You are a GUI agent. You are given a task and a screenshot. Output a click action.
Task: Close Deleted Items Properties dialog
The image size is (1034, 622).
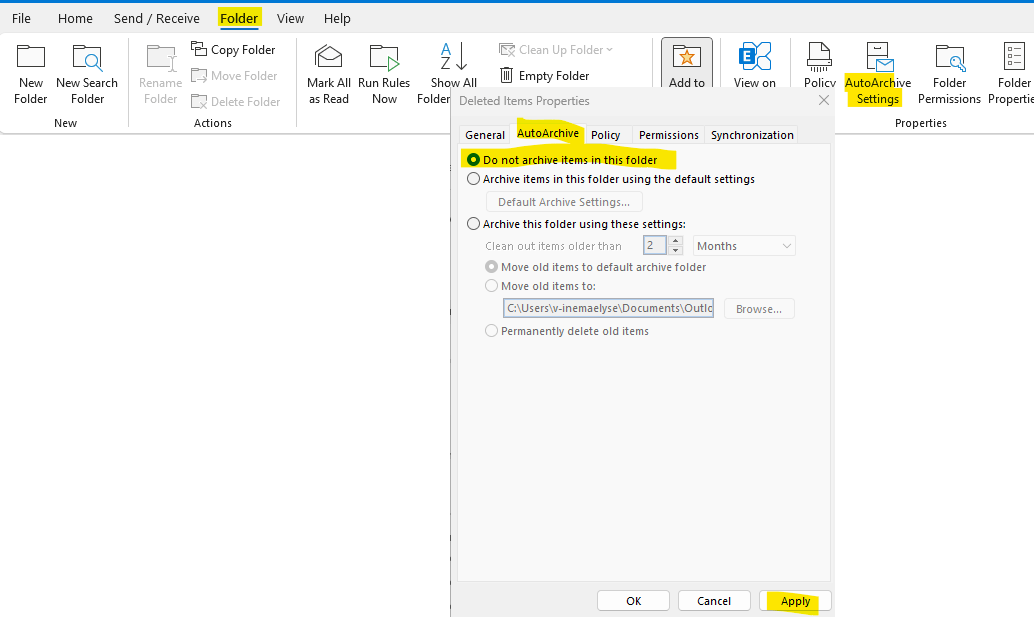[x=824, y=100]
